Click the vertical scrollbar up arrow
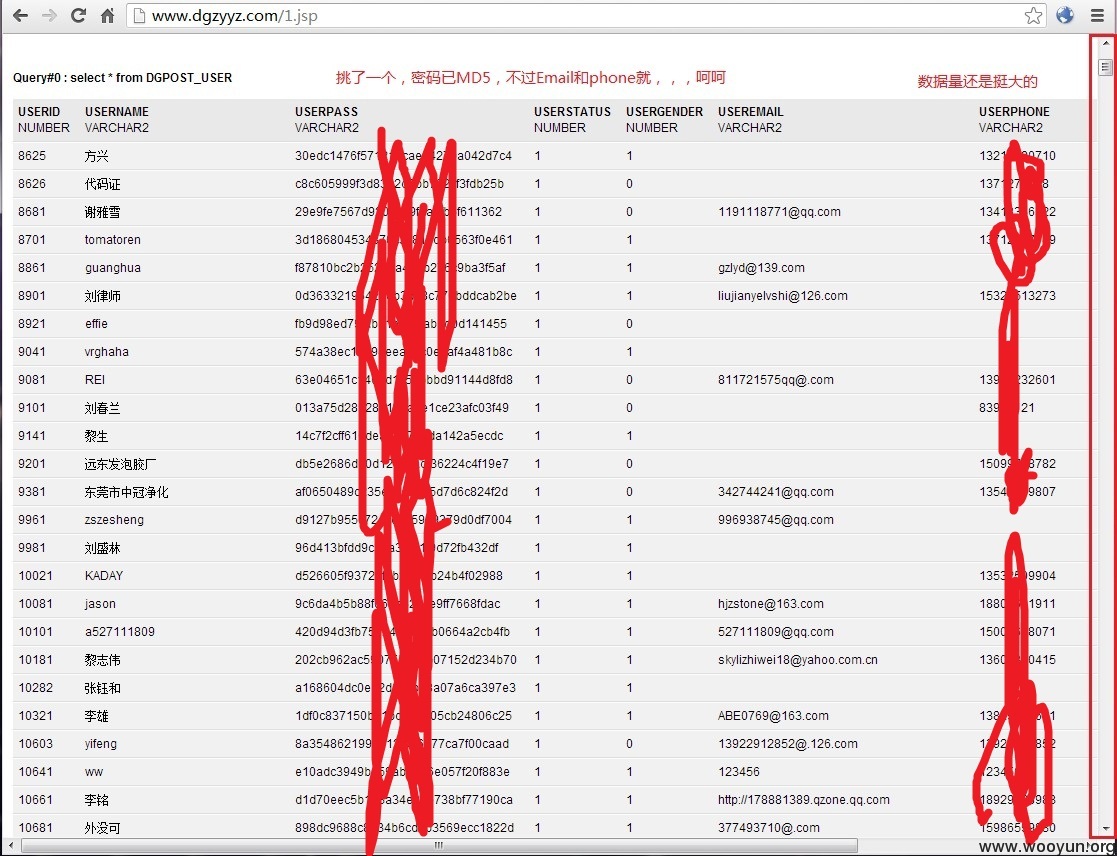1117x856 pixels. pos(1105,43)
